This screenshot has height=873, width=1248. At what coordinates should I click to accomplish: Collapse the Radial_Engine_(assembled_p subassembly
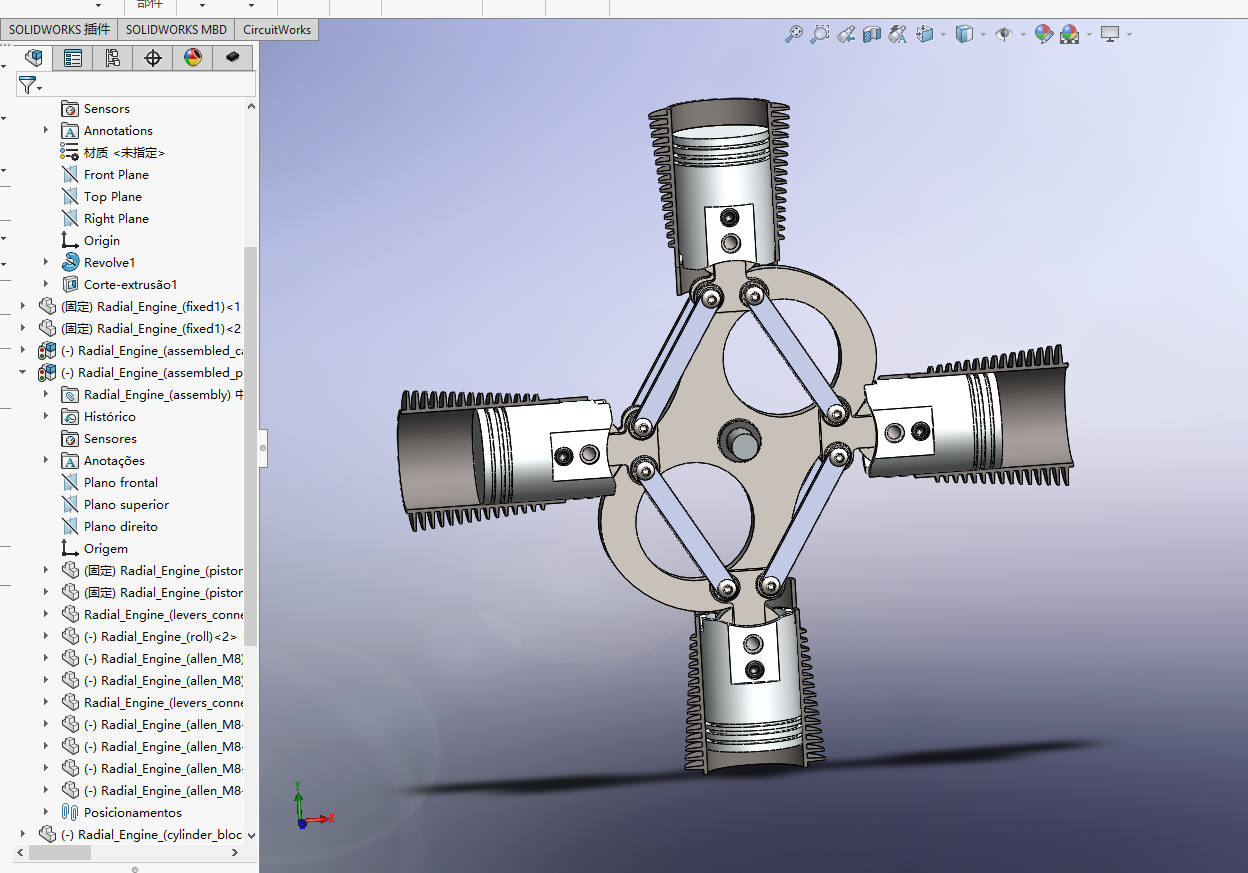click(x=23, y=372)
